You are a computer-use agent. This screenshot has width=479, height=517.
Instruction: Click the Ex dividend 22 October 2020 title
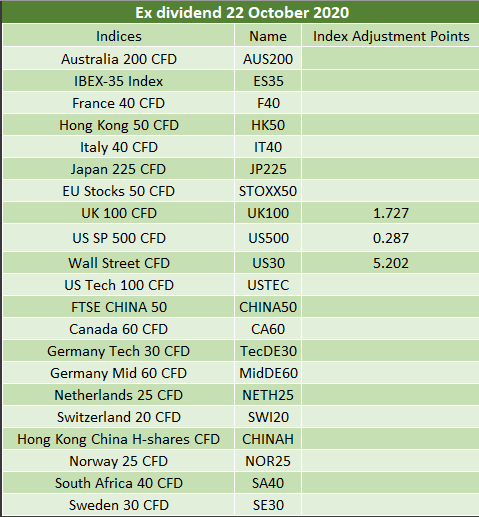[242, 13]
